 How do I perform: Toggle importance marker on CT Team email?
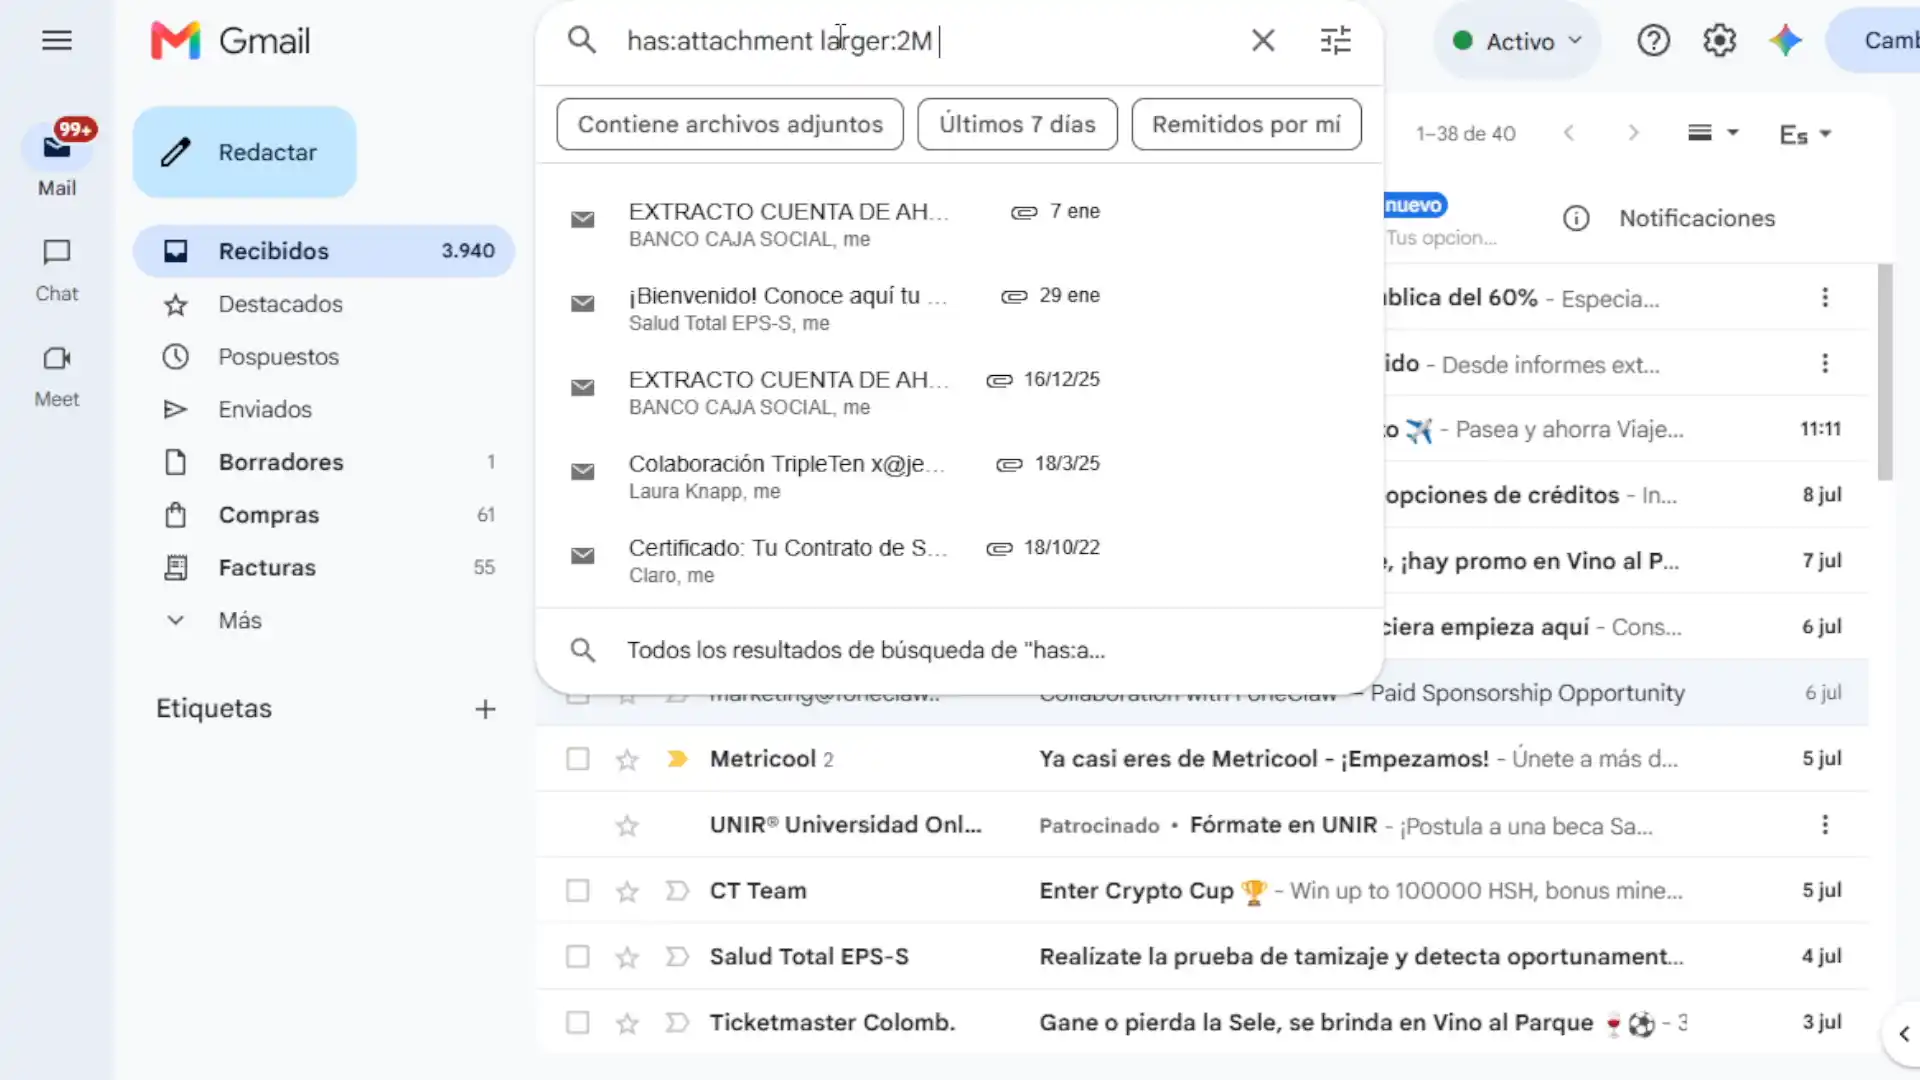tap(677, 890)
